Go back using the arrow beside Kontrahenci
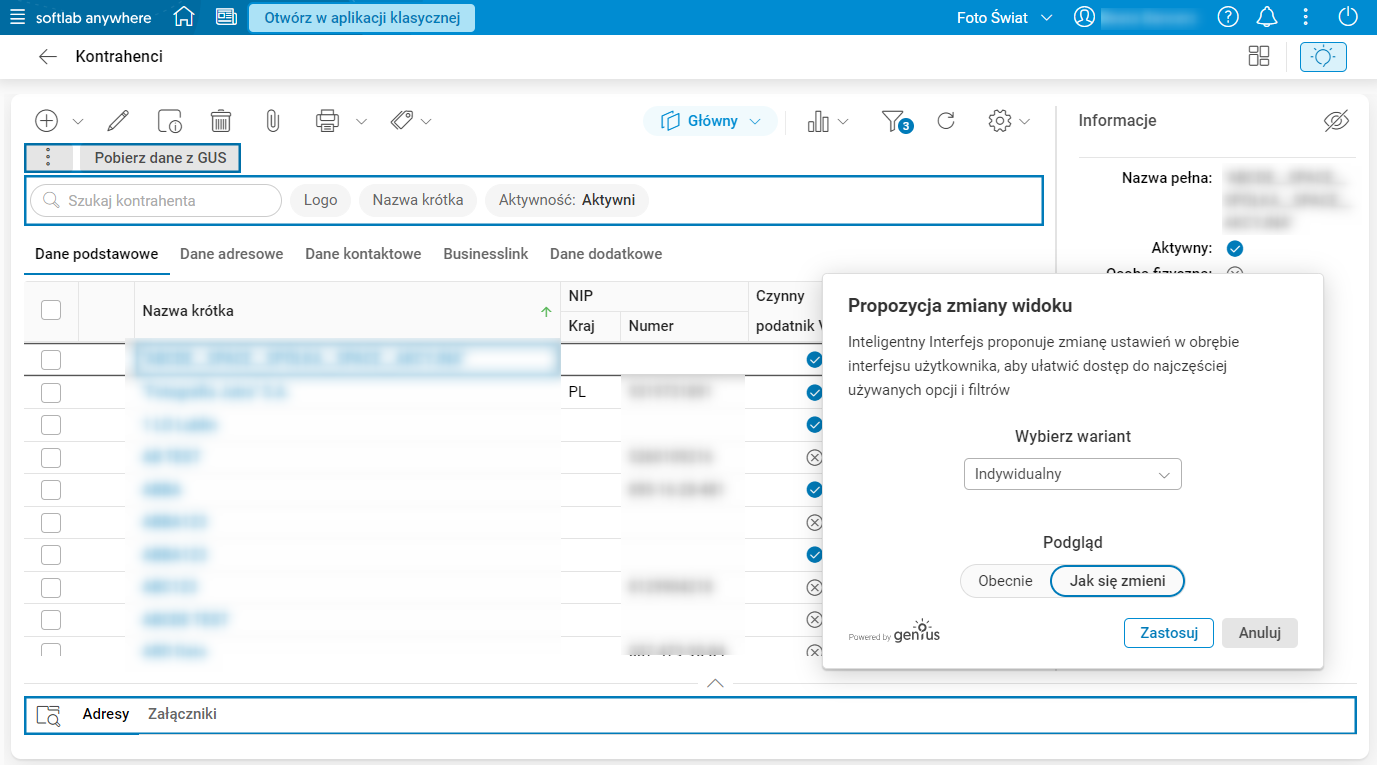Screen dimensions: 1377x765 tap(47, 57)
